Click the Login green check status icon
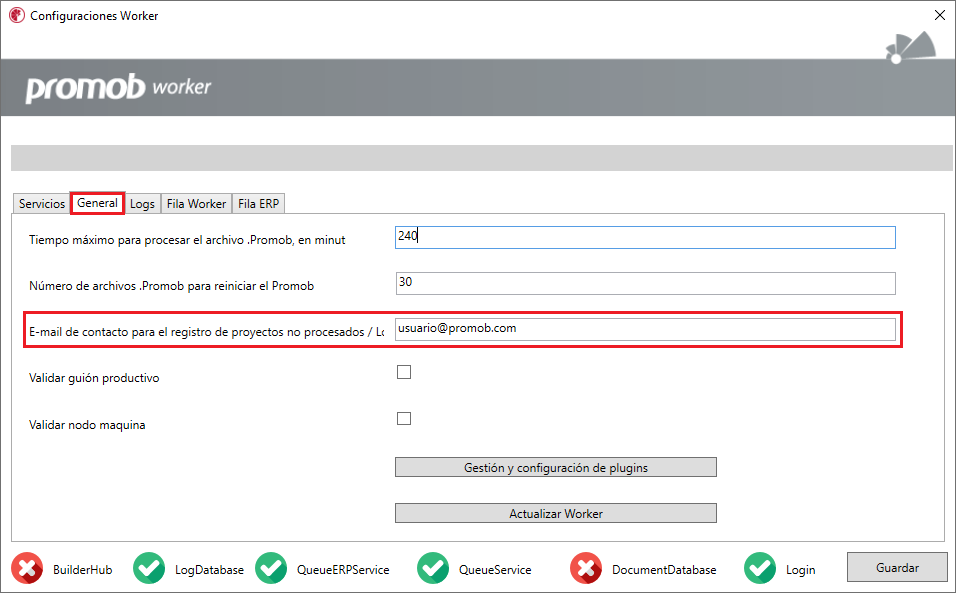Image resolution: width=956 pixels, height=593 pixels. coord(760,568)
